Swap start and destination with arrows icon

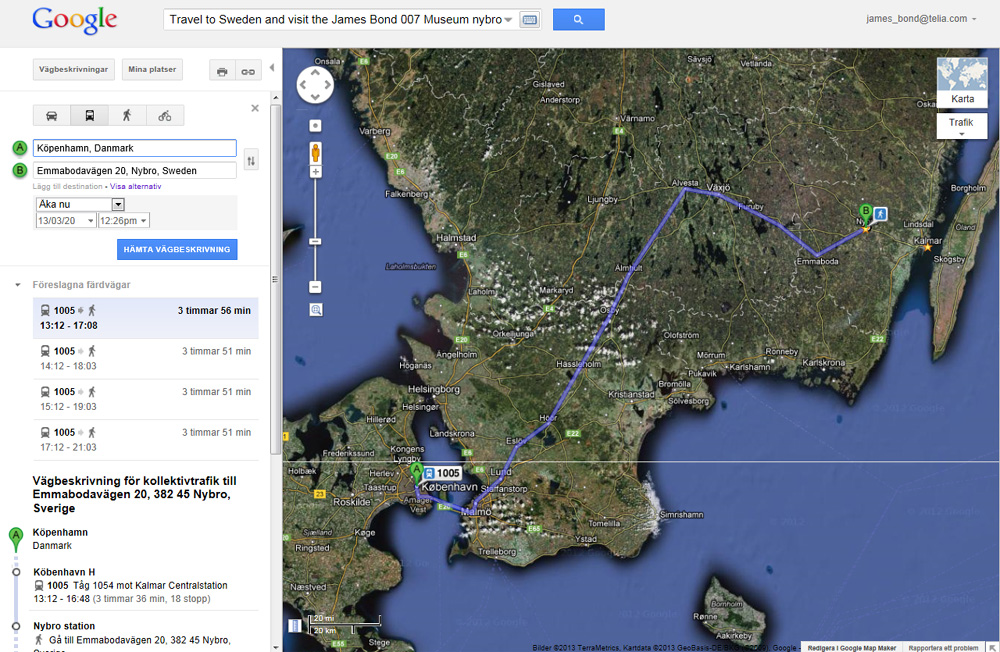251,160
